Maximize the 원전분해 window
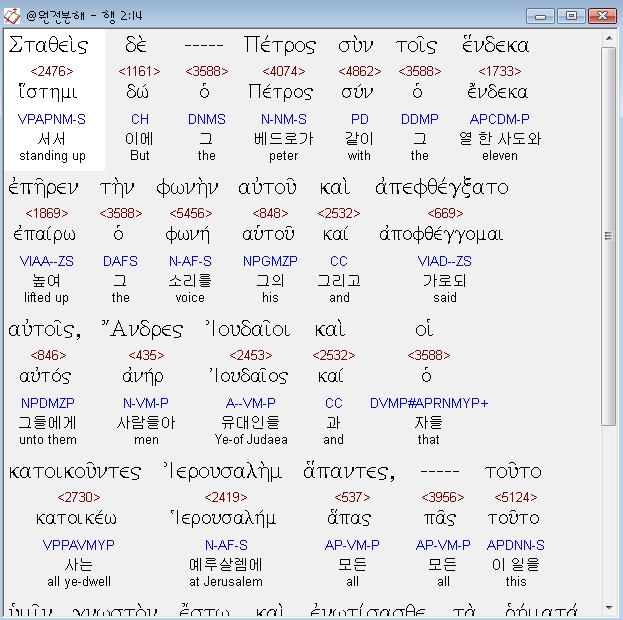This screenshot has height=620, width=623. coord(571,16)
